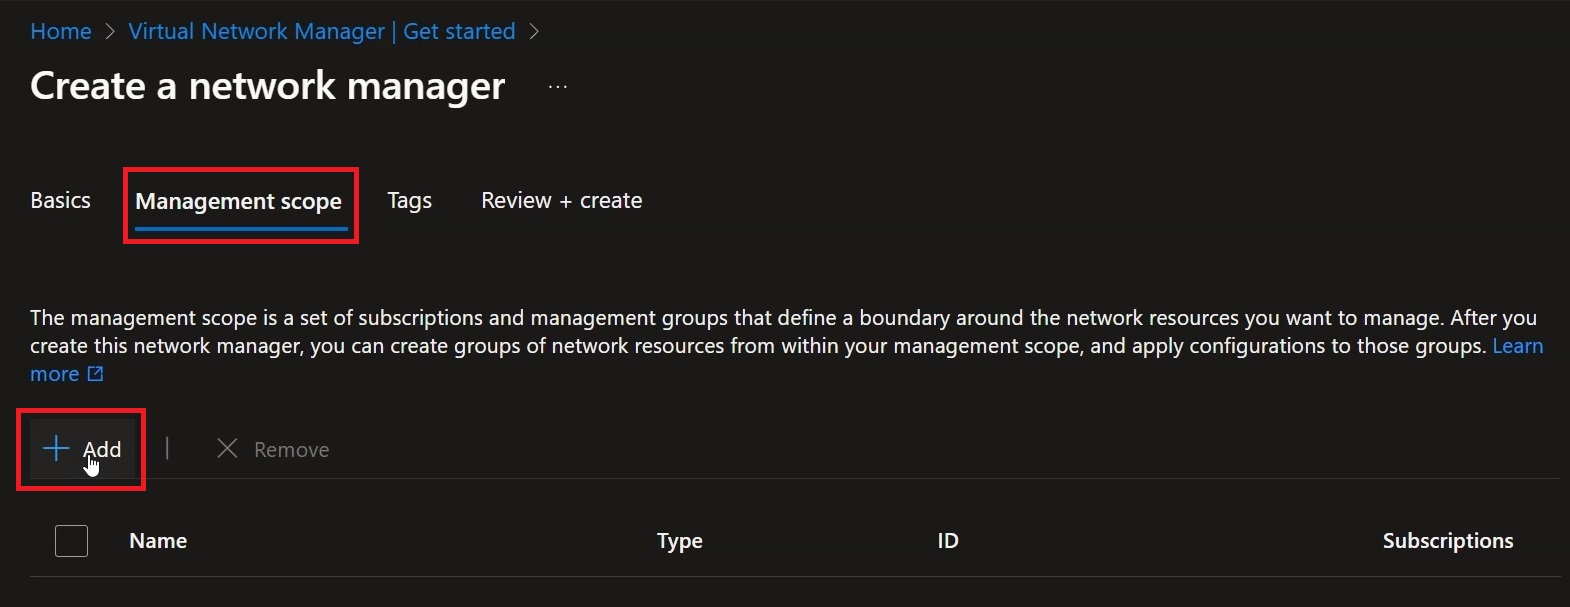
Task: Go to the Home breadcrumb link
Action: coord(61,32)
